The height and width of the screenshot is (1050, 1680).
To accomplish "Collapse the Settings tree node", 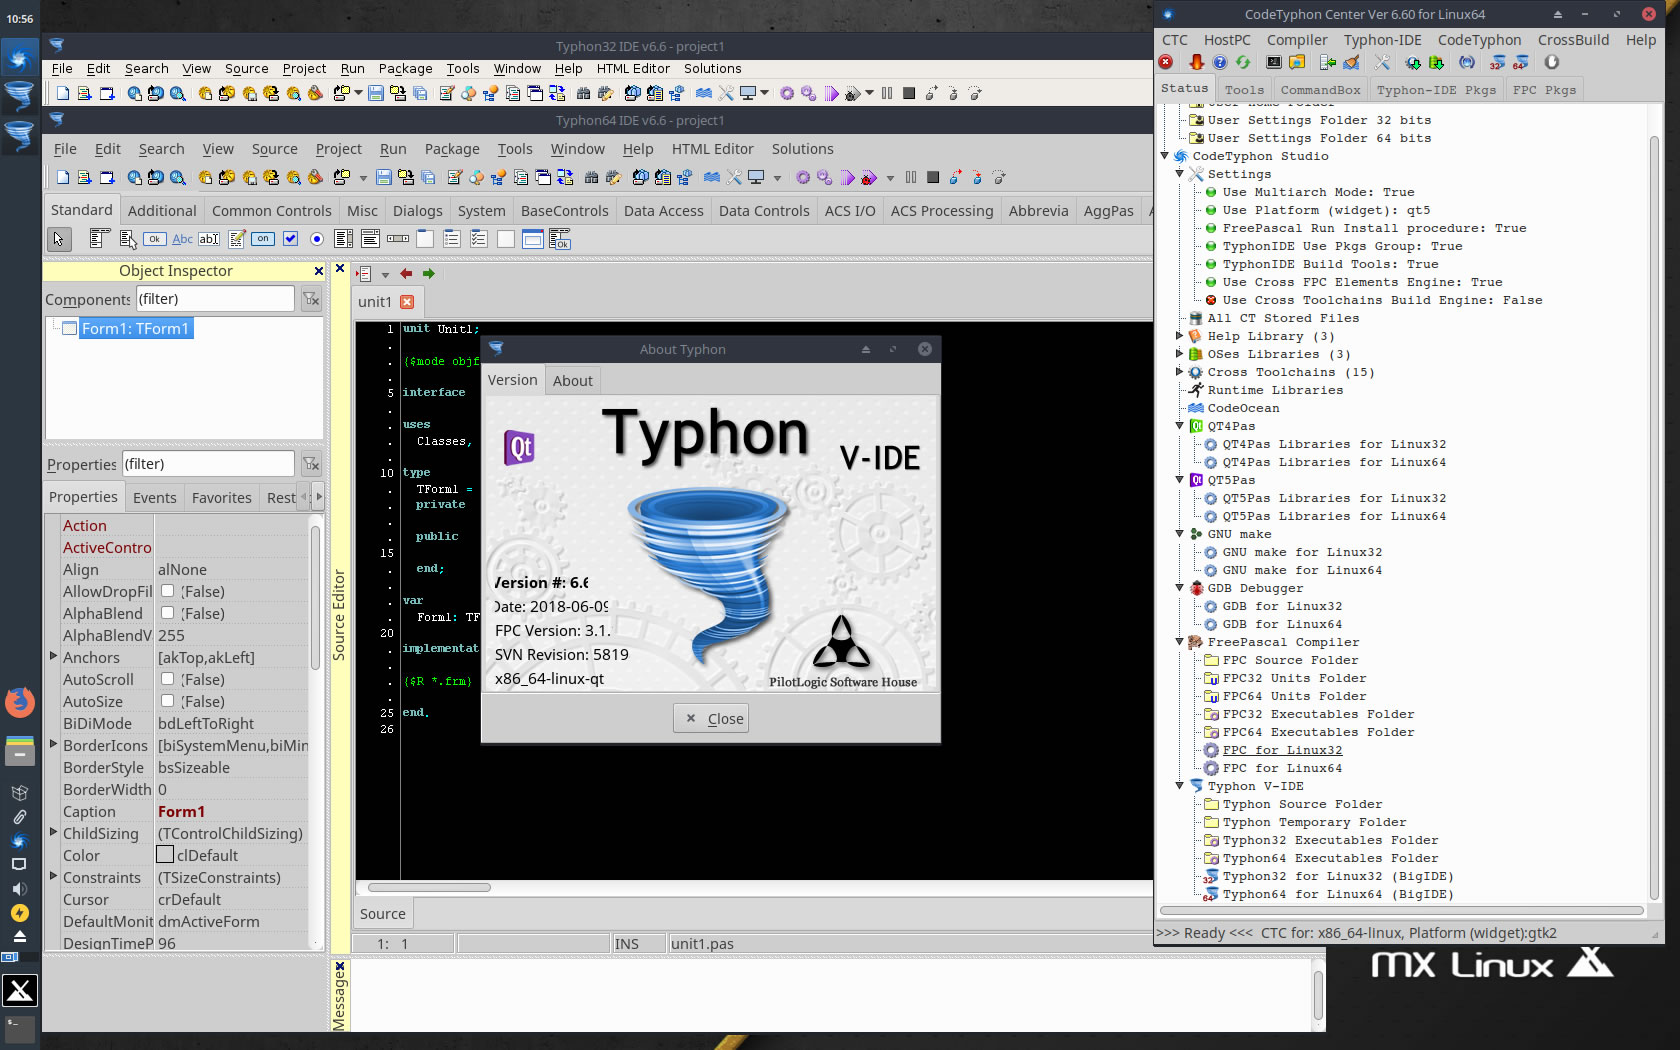I will 1180,174.
